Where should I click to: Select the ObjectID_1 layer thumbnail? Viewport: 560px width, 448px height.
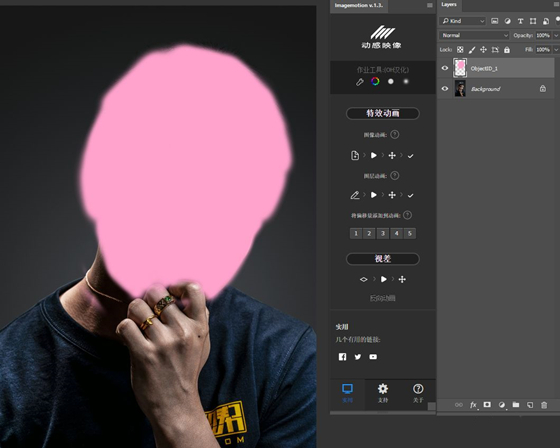click(x=460, y=68)
